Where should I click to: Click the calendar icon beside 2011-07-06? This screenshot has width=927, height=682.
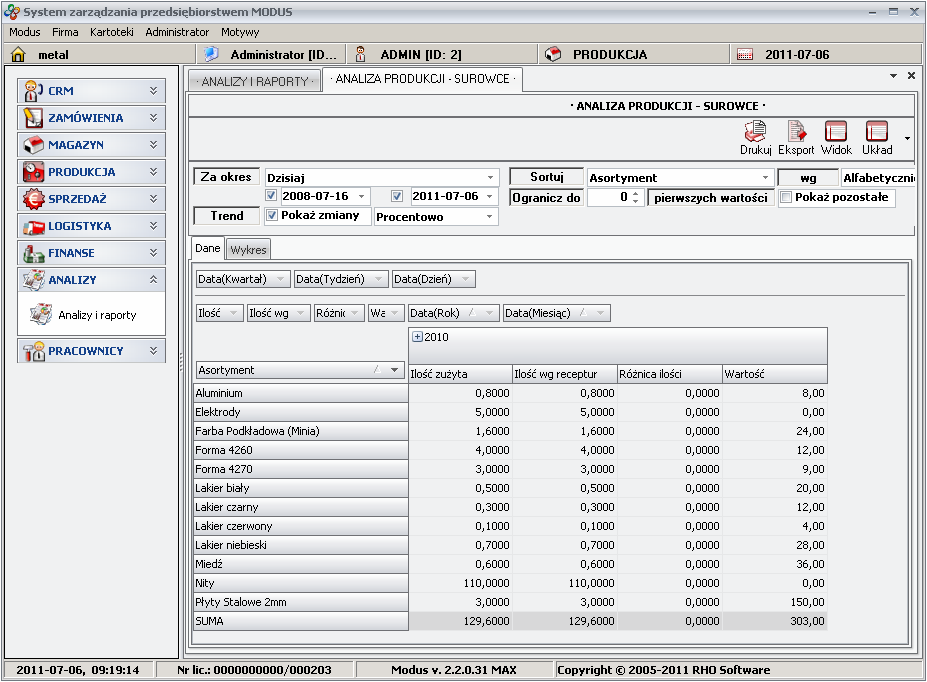(x=744, y=55)
